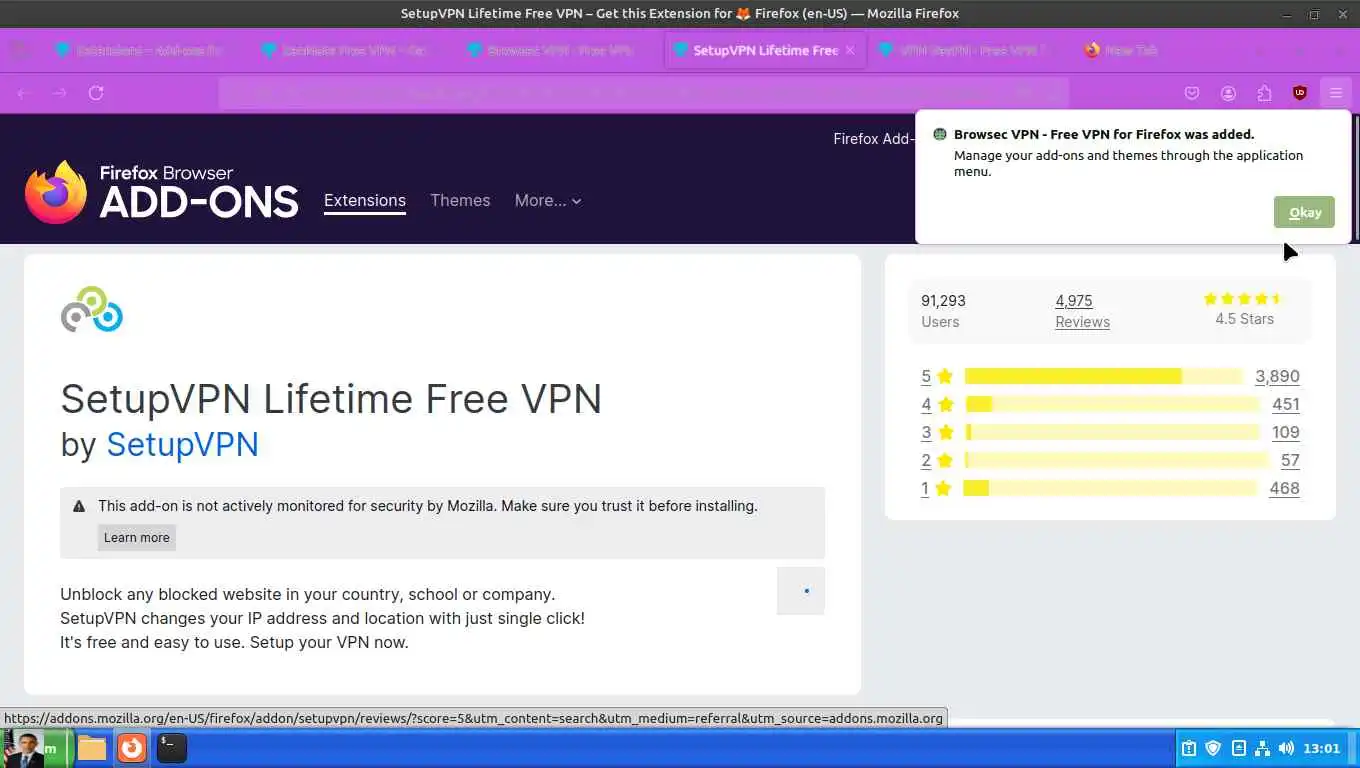Filter reviews by 5 stars link

(926, 376)
